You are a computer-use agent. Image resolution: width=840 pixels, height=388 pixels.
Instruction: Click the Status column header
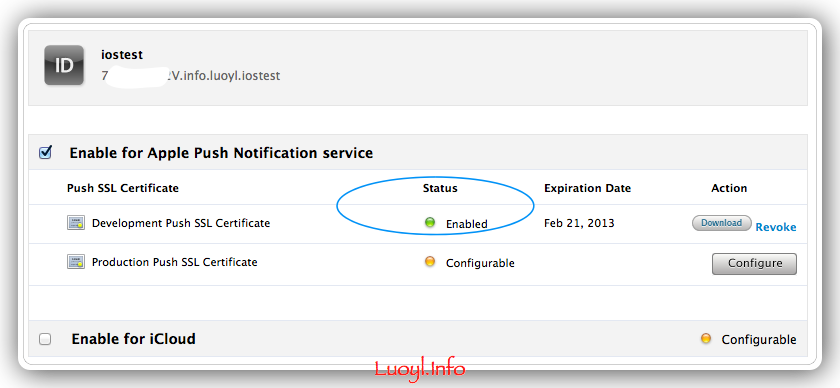click(x=440, y=188)
